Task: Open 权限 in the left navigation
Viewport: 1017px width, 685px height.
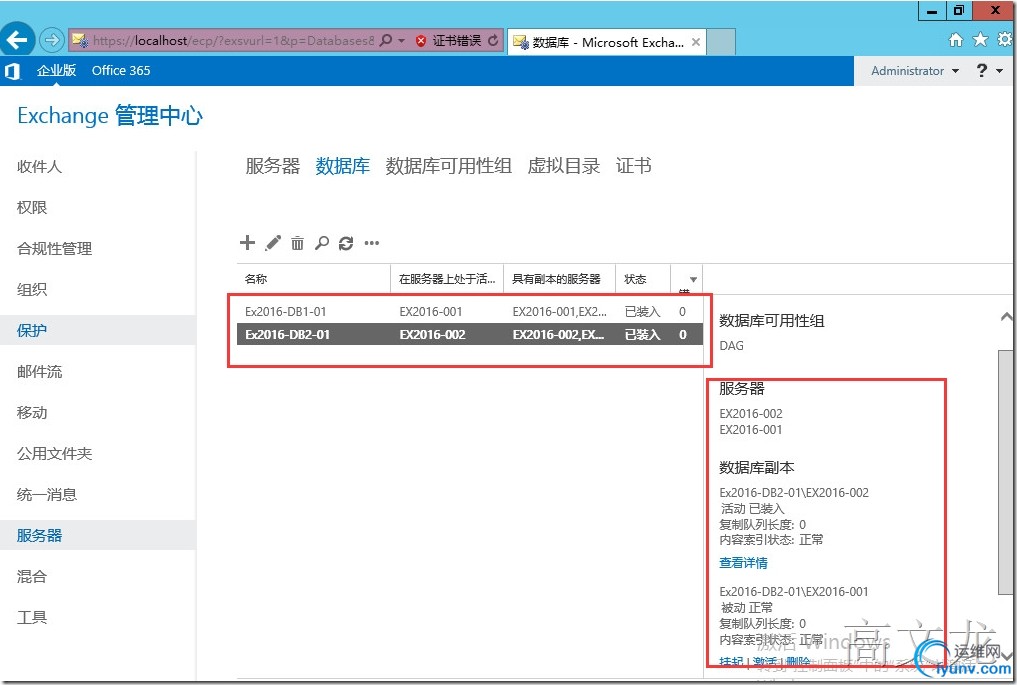Action: coord(32,208)
